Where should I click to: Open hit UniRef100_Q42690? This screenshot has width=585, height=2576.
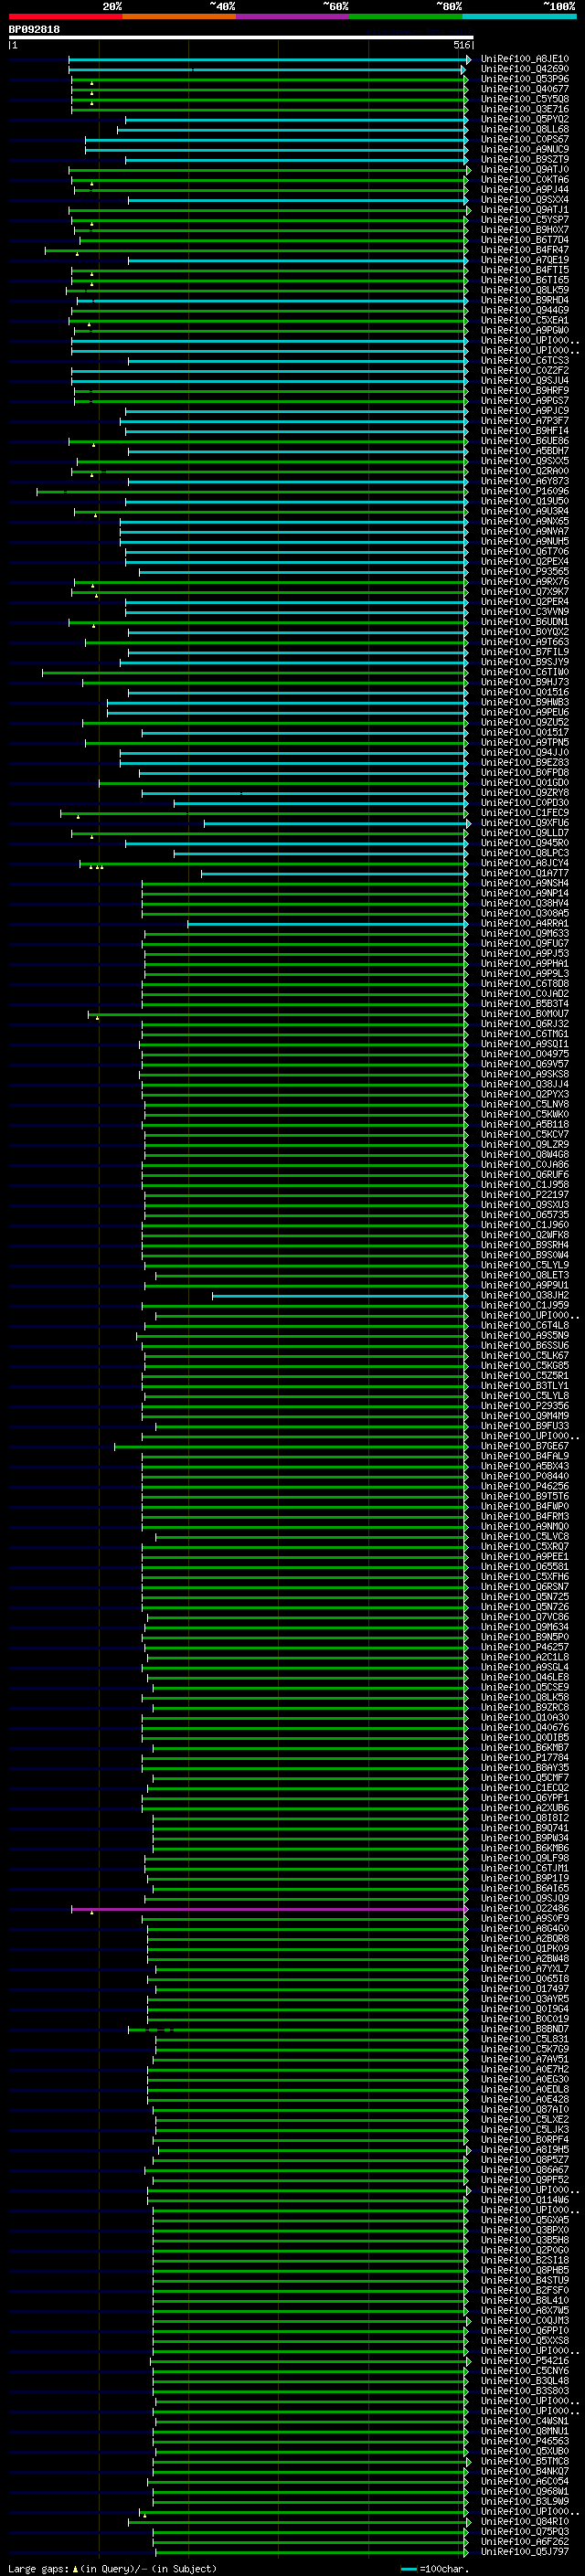point(525,69)
